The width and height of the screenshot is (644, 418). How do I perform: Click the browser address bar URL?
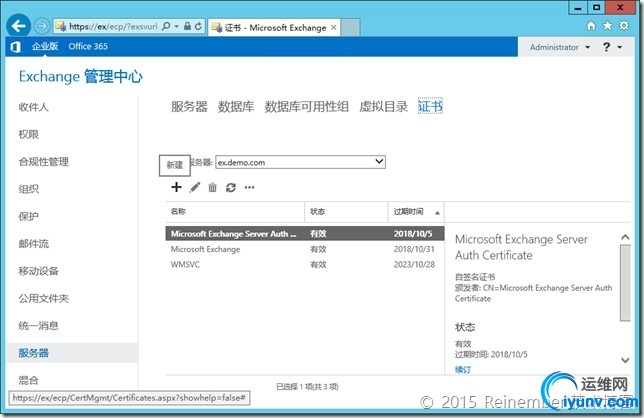pos(113,26)
